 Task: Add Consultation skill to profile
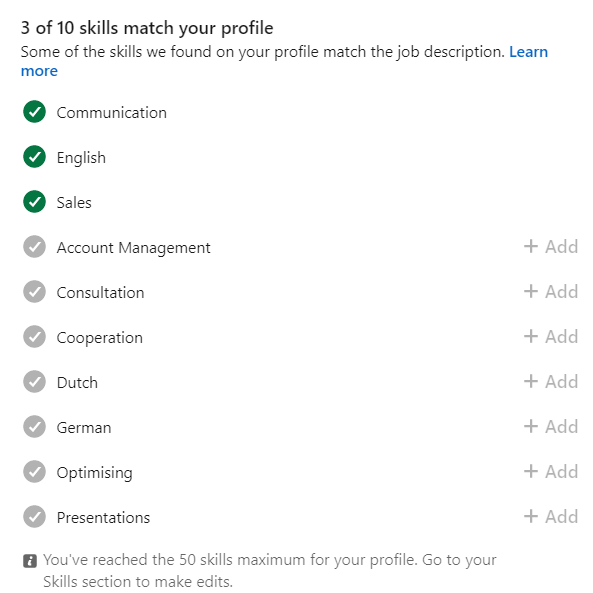point(551,292)
